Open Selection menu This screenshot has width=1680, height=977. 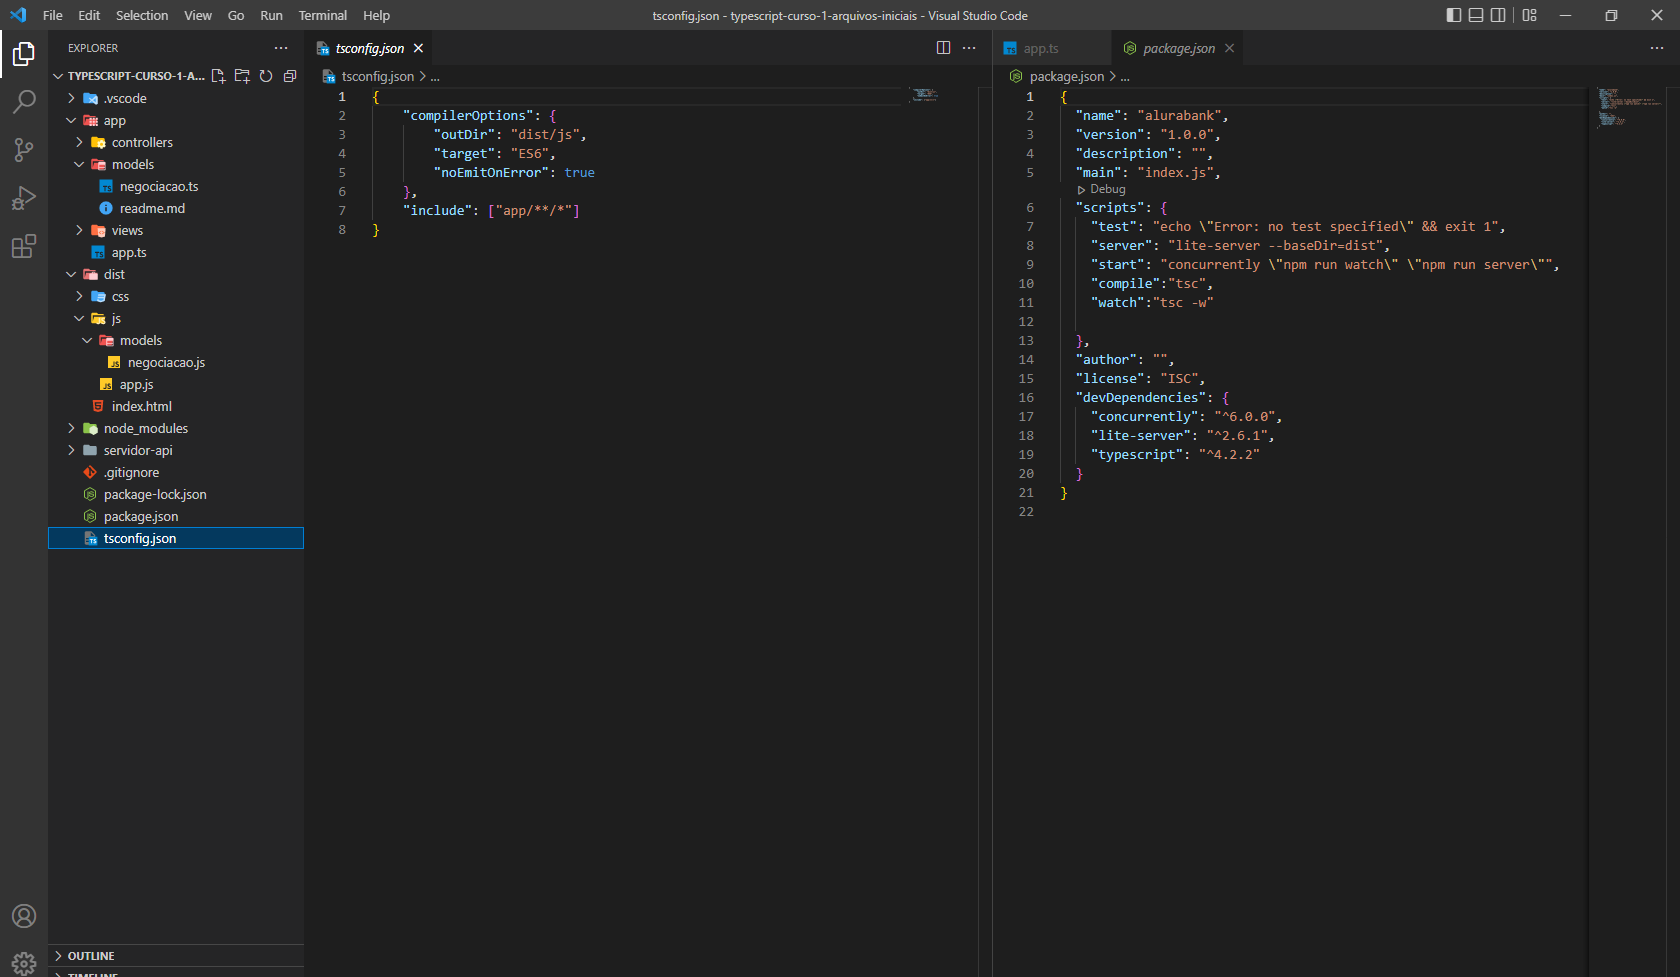pos(142,15)
